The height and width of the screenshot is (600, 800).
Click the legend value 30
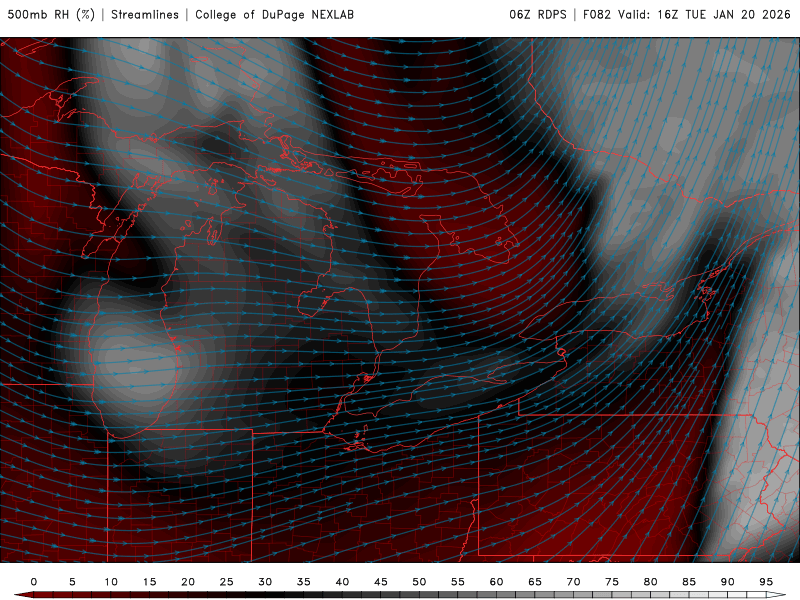(265, 582)
